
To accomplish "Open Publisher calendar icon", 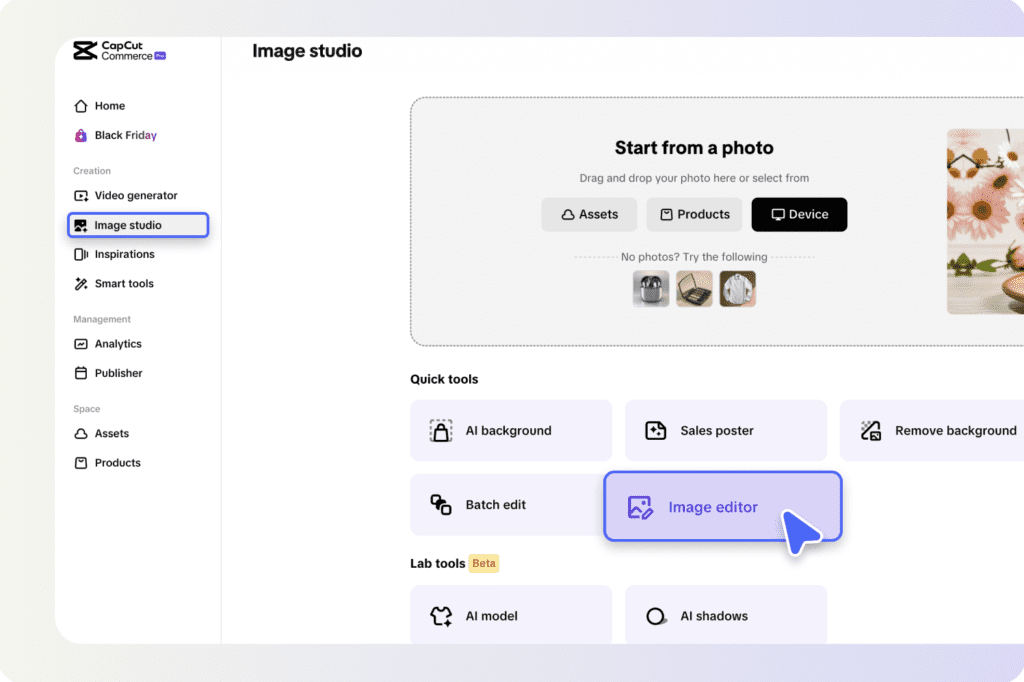I will pos(81,373).
